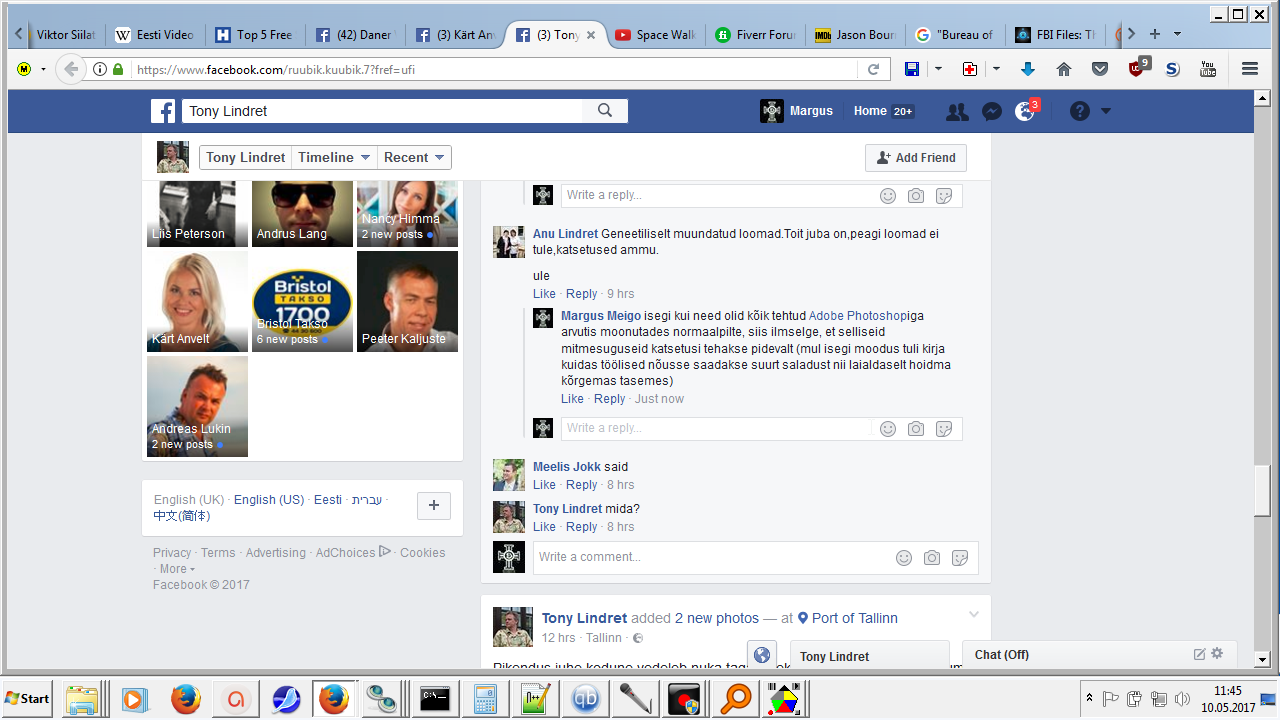Open Bristol Takso friend thumbnail
This screenshot has width=1280, height=720.
[x=302, y=301]
